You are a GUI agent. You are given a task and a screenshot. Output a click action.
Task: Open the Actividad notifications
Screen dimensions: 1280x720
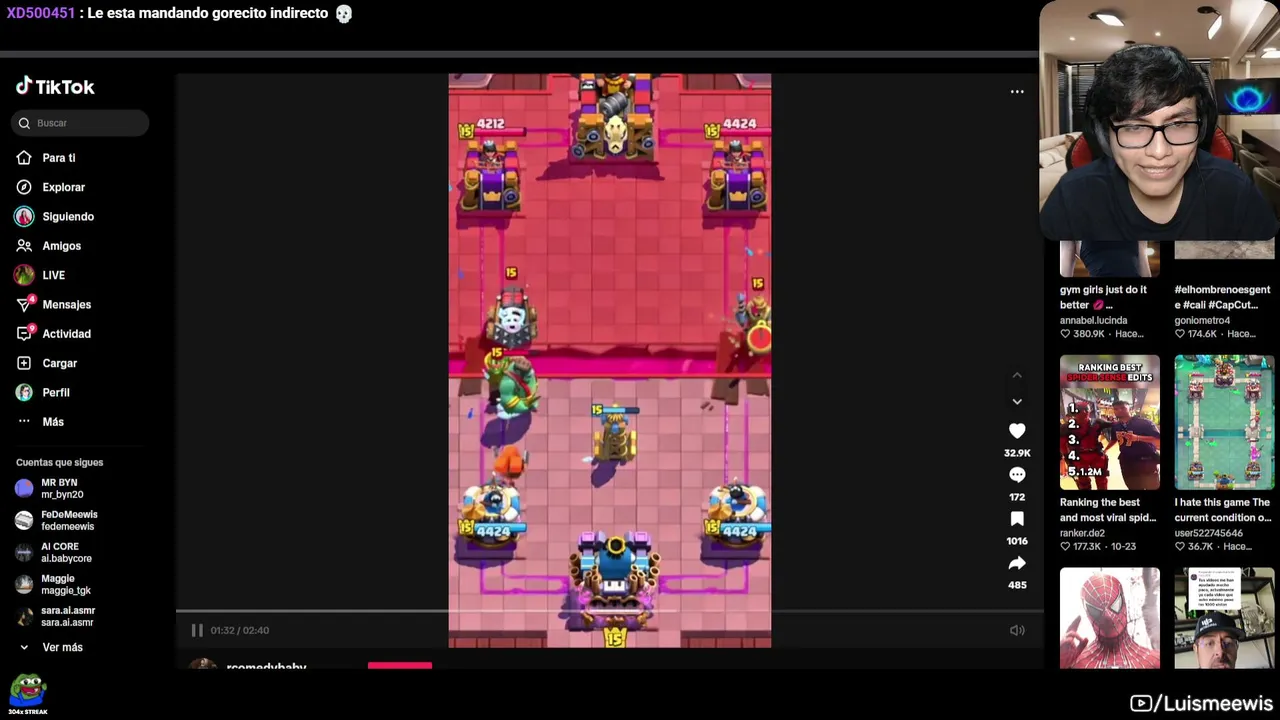66,334
